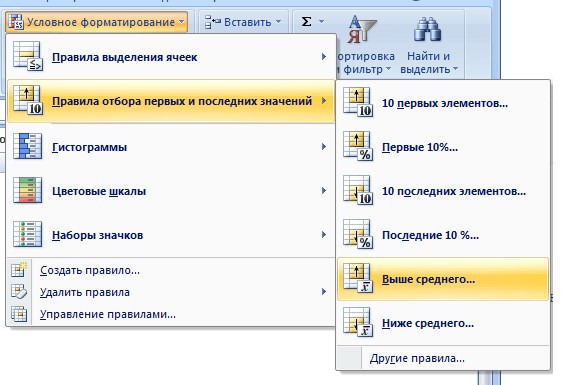Open Правила выделения ячеек submenu

[x=170, y=57]
